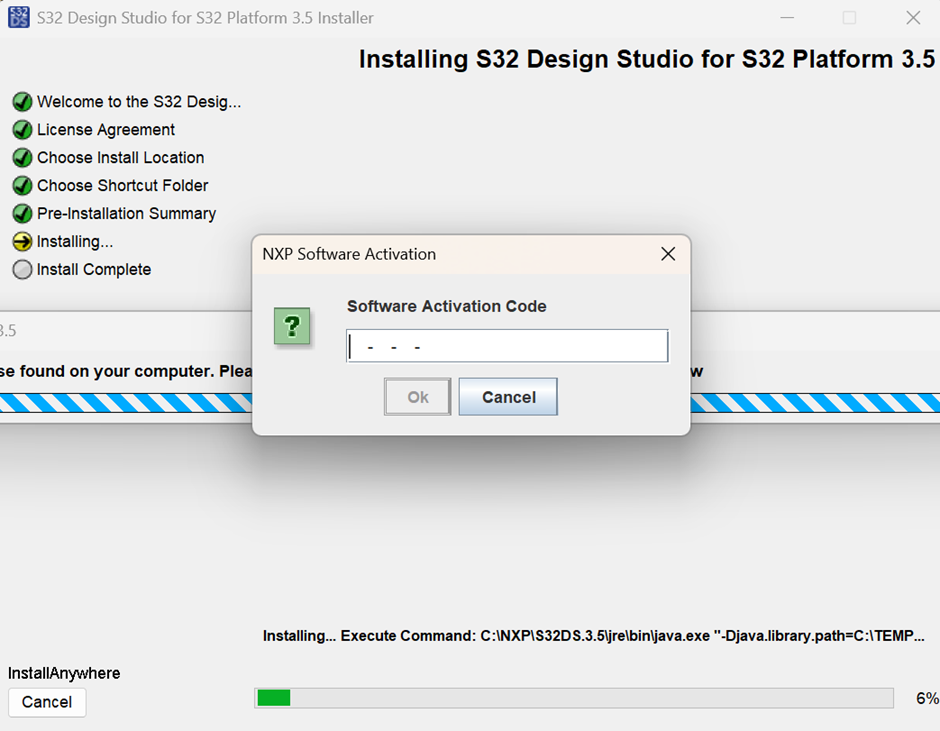Screen dimensions: 940x731
Task: Click the yellow arrow icon beside Installing...
Action: coord(22,242)
